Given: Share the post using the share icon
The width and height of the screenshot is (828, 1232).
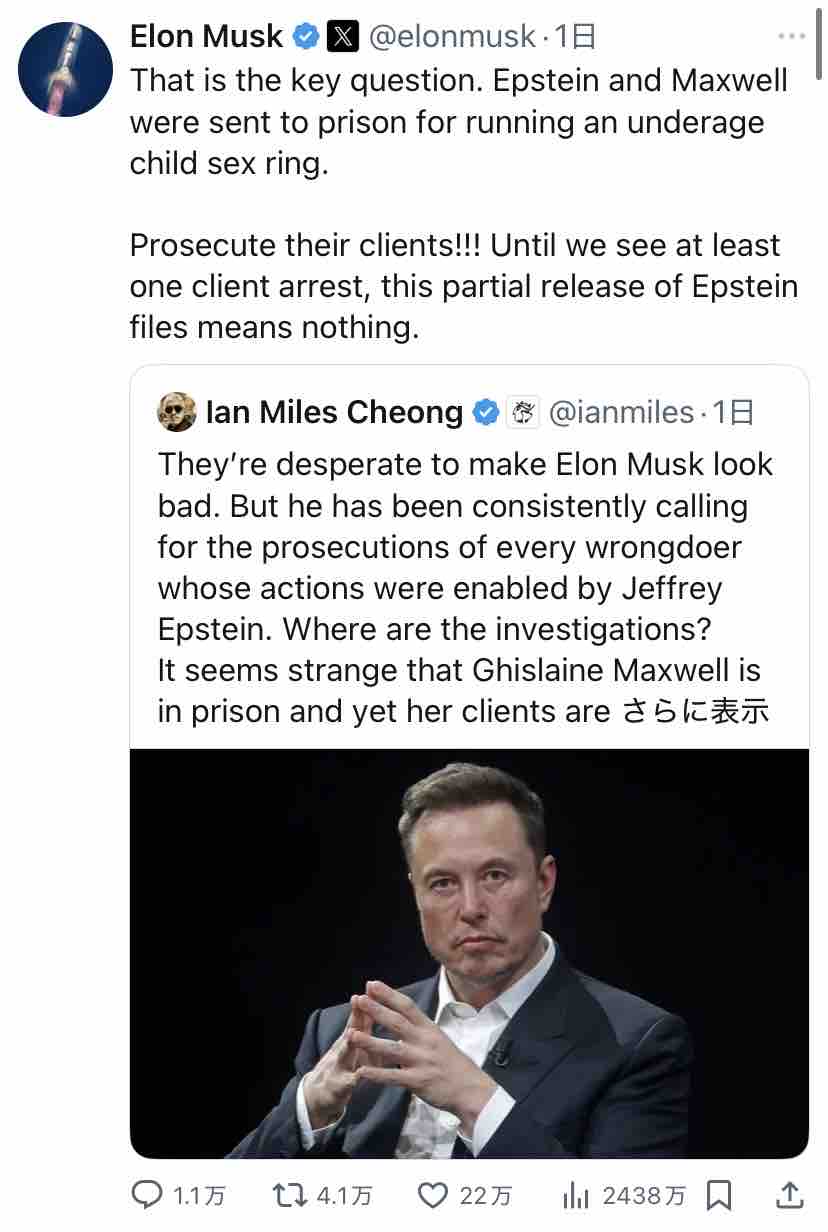Looking at the screenshot, I should pyautogui.click(x=789, y=1194).
